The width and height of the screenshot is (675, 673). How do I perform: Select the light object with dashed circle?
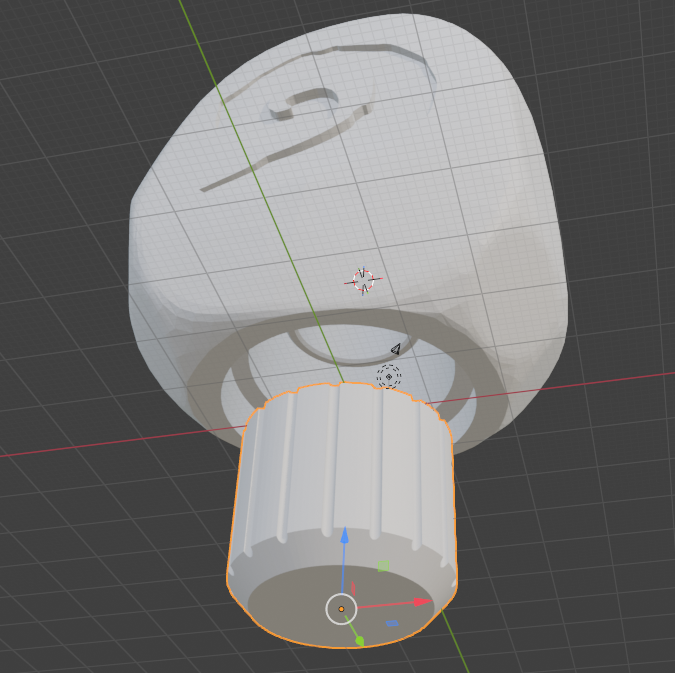click(389, 377)
